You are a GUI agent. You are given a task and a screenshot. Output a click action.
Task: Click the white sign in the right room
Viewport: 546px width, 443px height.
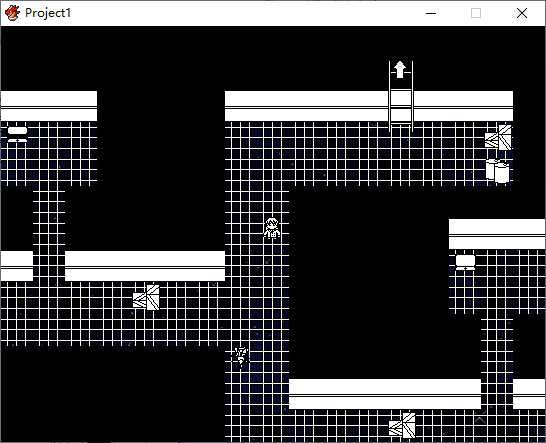click(x=466, y=263)
